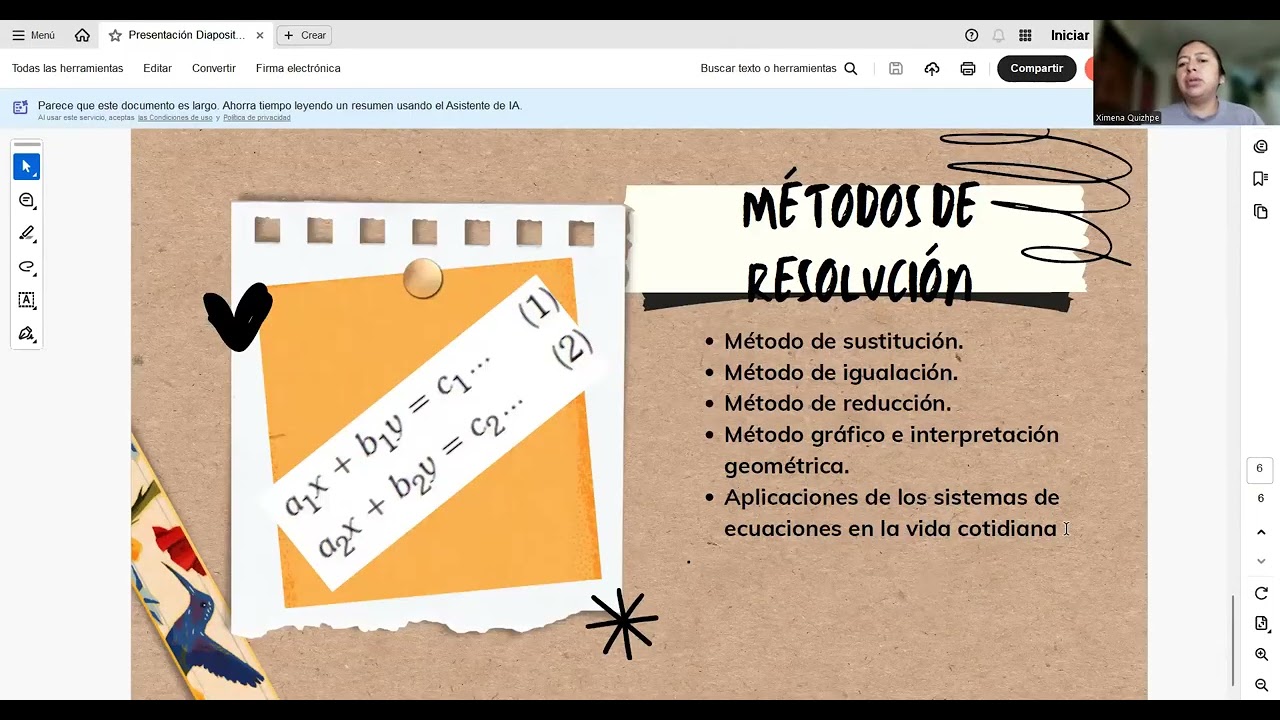Choose the add text box tool

point(27,300)
